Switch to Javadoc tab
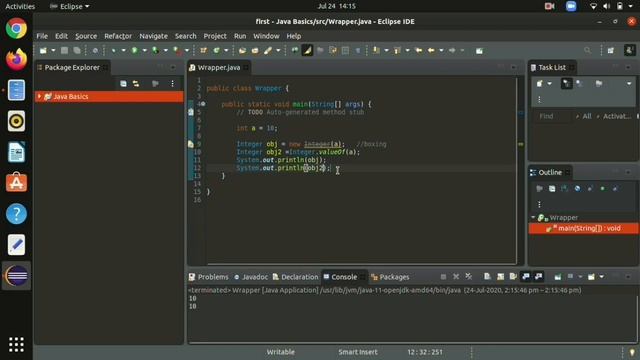 tap(251, 277)
